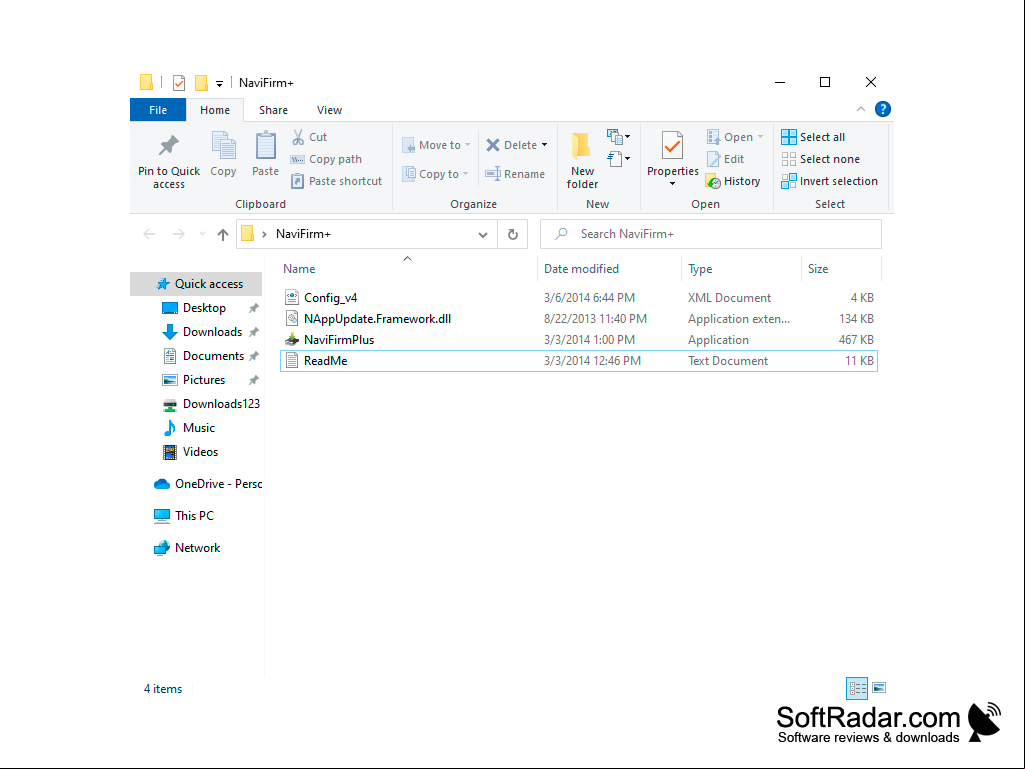Switch to Large icons view layout

pos(879,688)
